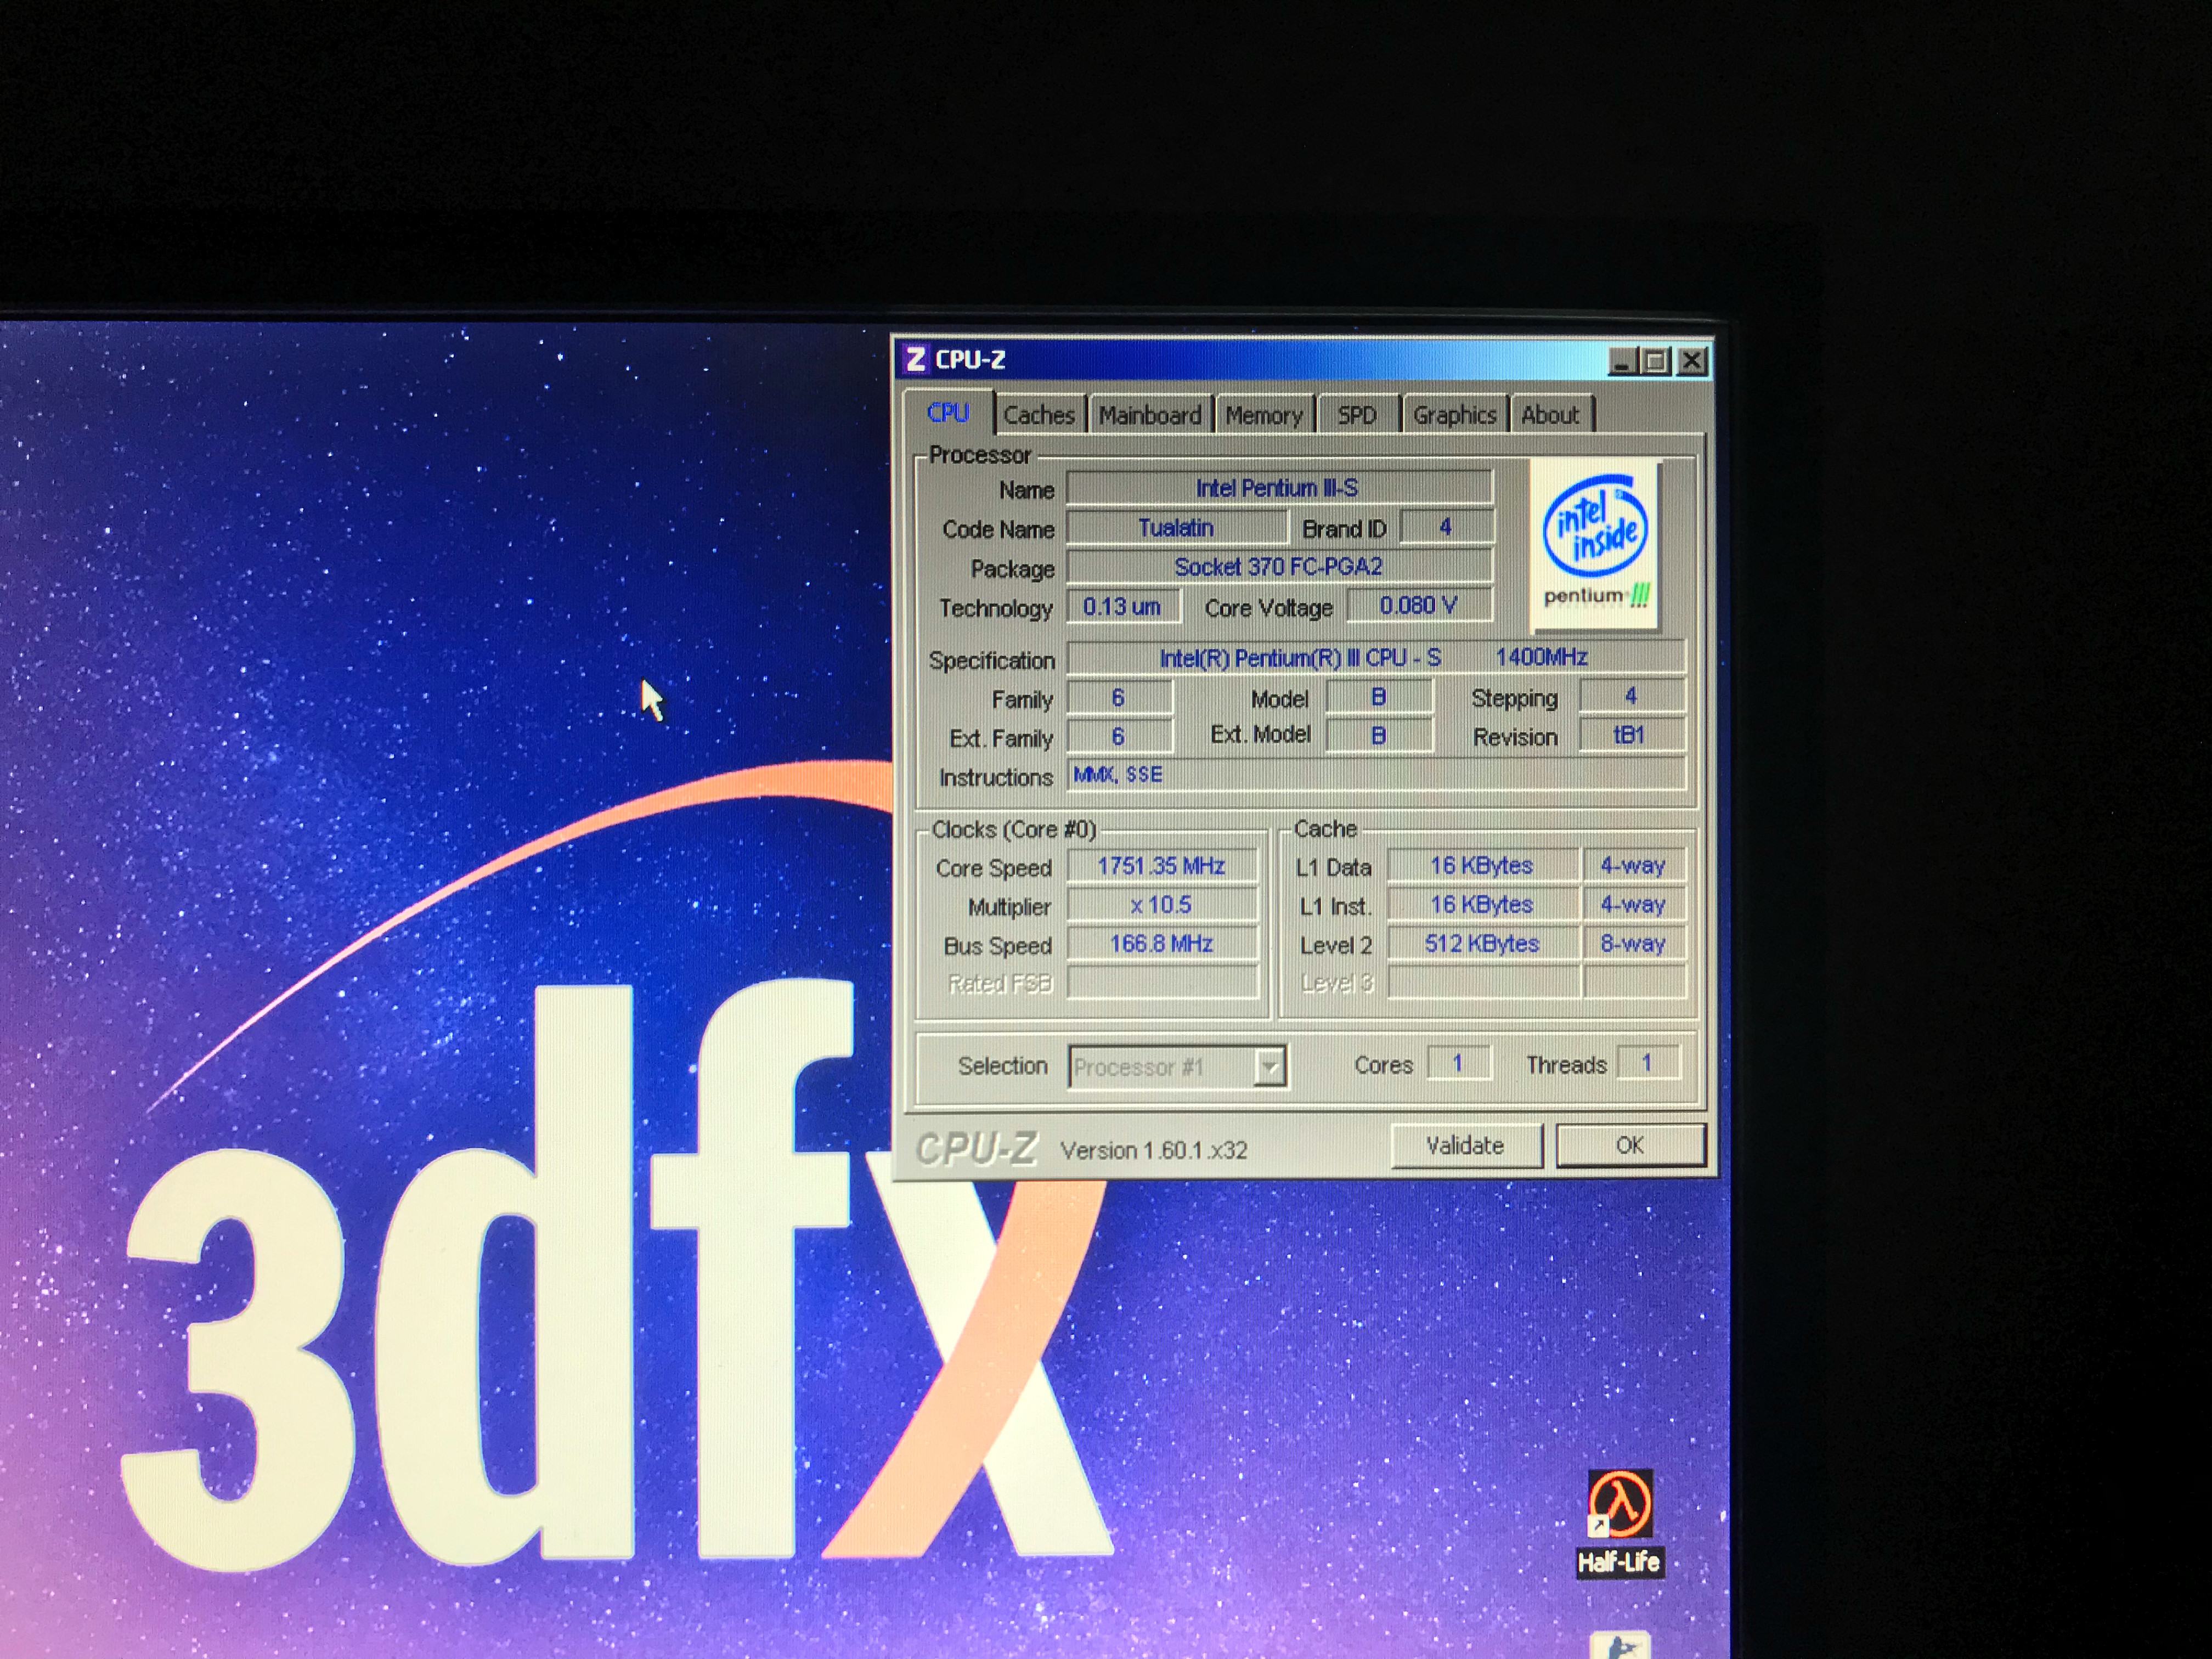Screen dimensions: 2212x1659
Task: Minimize the CPU-Z window
Action: pos(1622,361)
